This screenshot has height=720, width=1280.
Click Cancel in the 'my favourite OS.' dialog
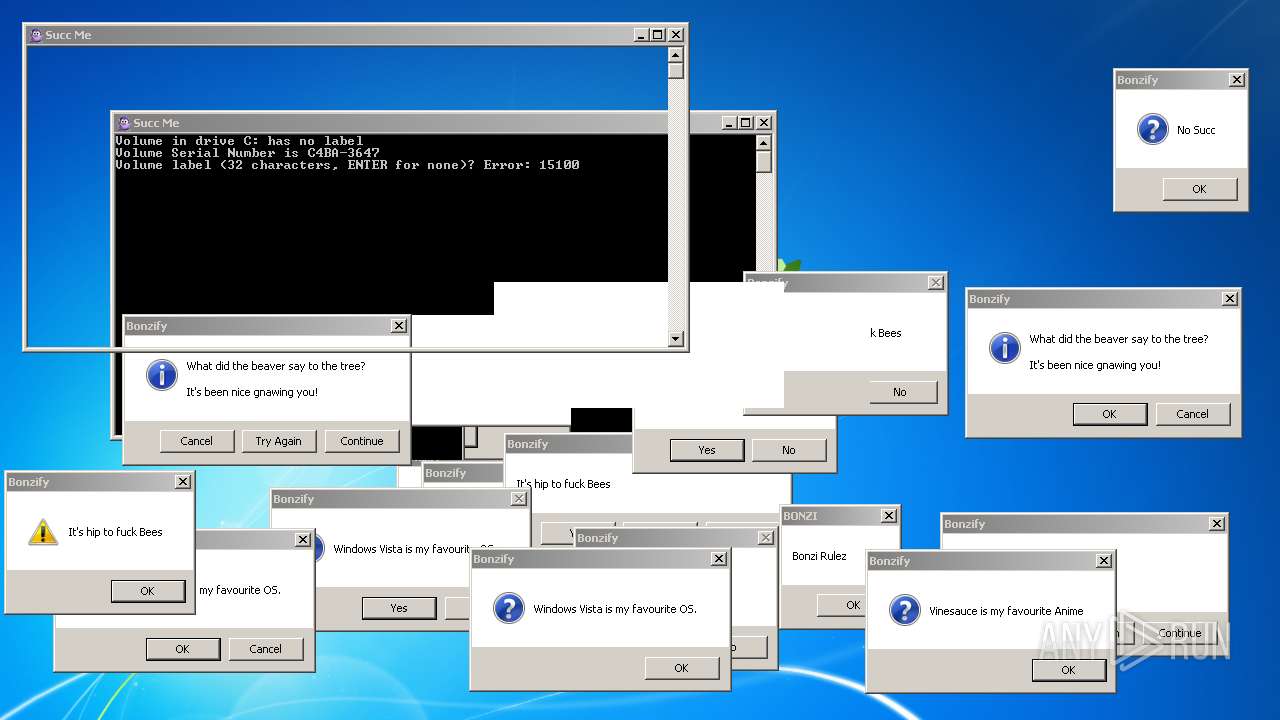coord(265,649)
